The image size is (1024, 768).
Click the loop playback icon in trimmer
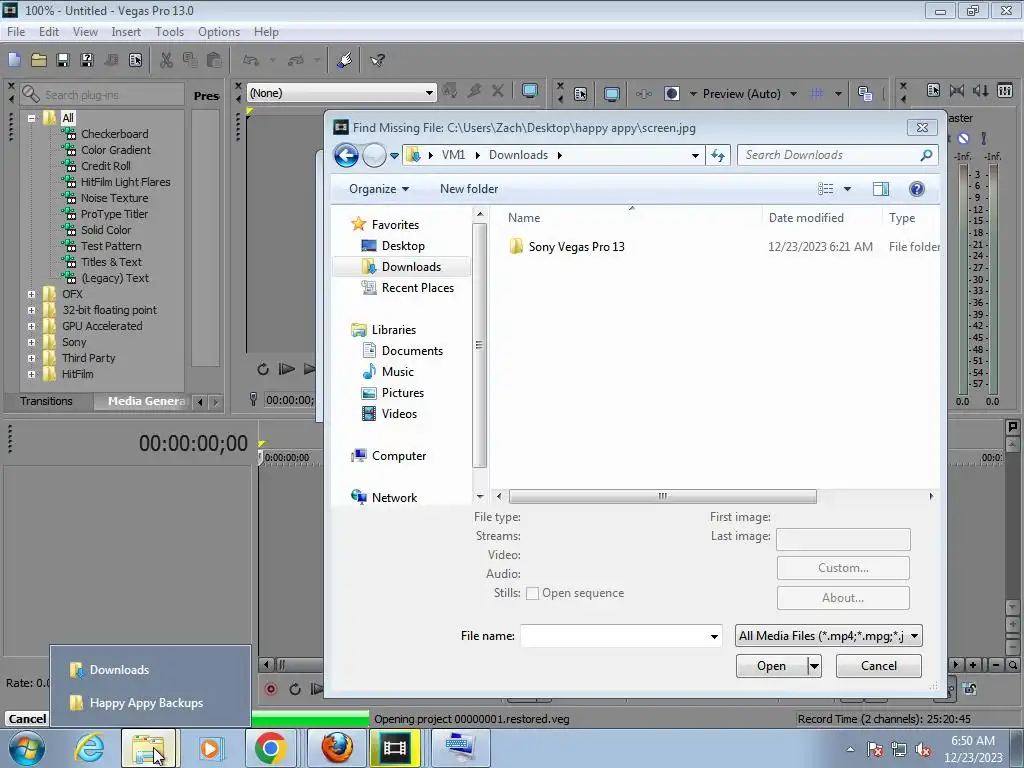pos(263,369)
